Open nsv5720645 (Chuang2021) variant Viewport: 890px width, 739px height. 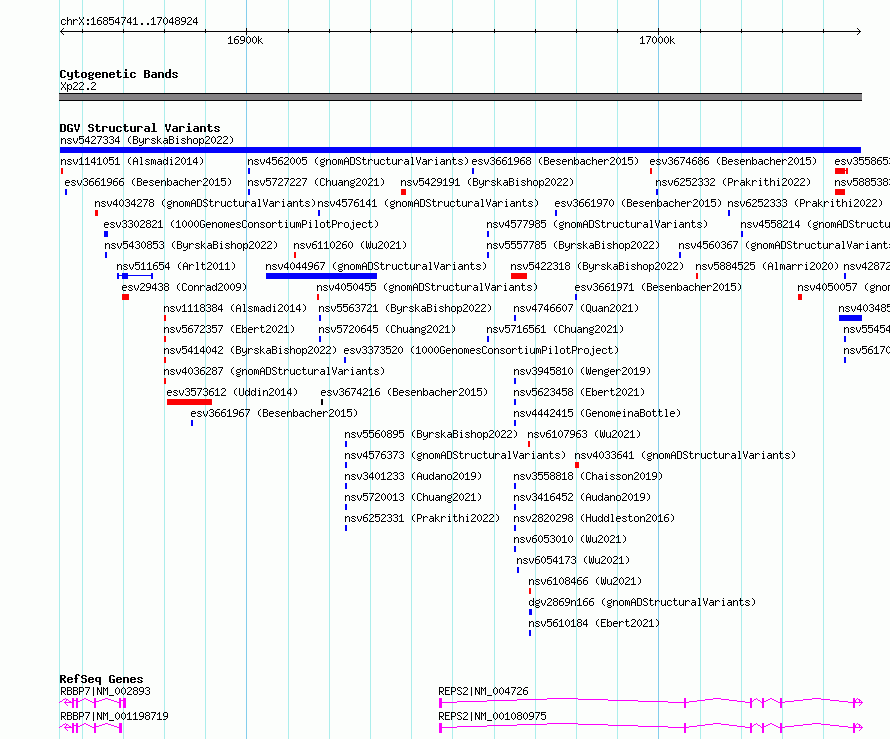pos(387,329)
